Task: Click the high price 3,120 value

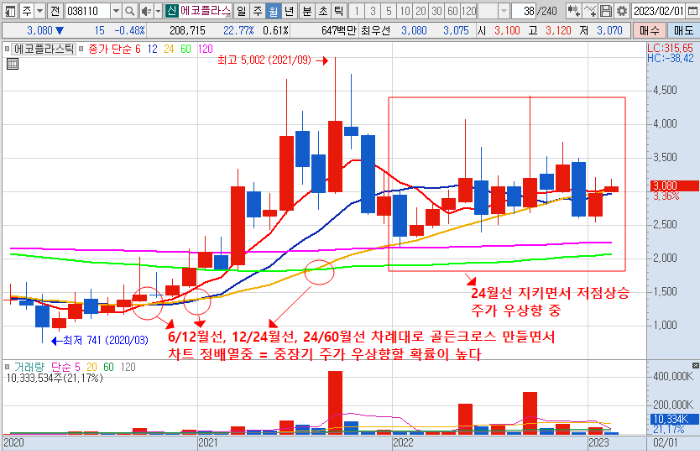Action: pos(558,30)
